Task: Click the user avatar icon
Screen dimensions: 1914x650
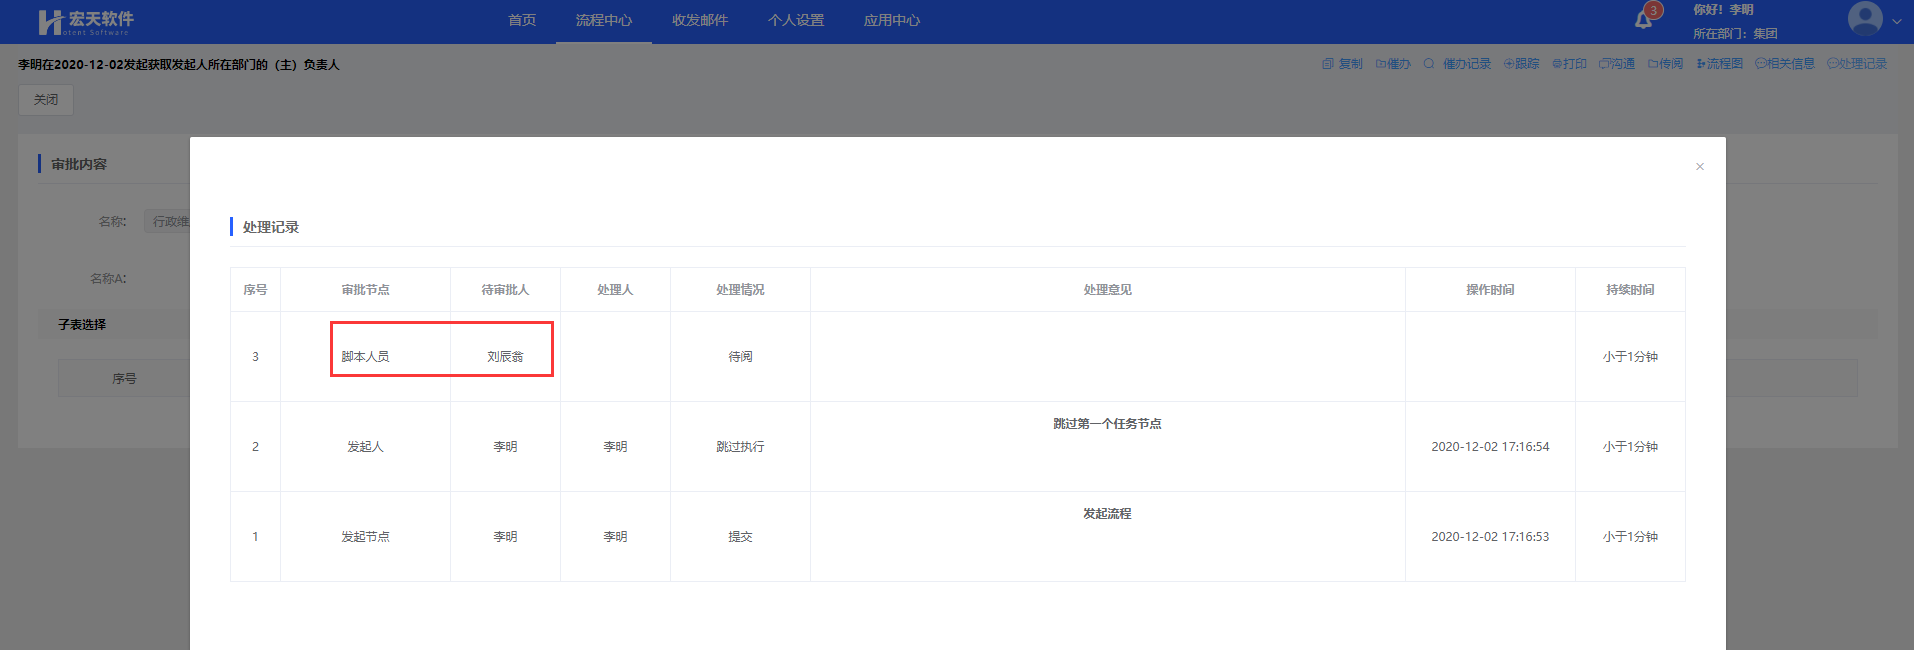Action: point(1864,19)
